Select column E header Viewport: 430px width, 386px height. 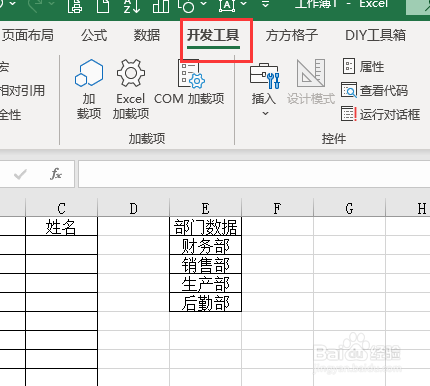coord(205,208)
